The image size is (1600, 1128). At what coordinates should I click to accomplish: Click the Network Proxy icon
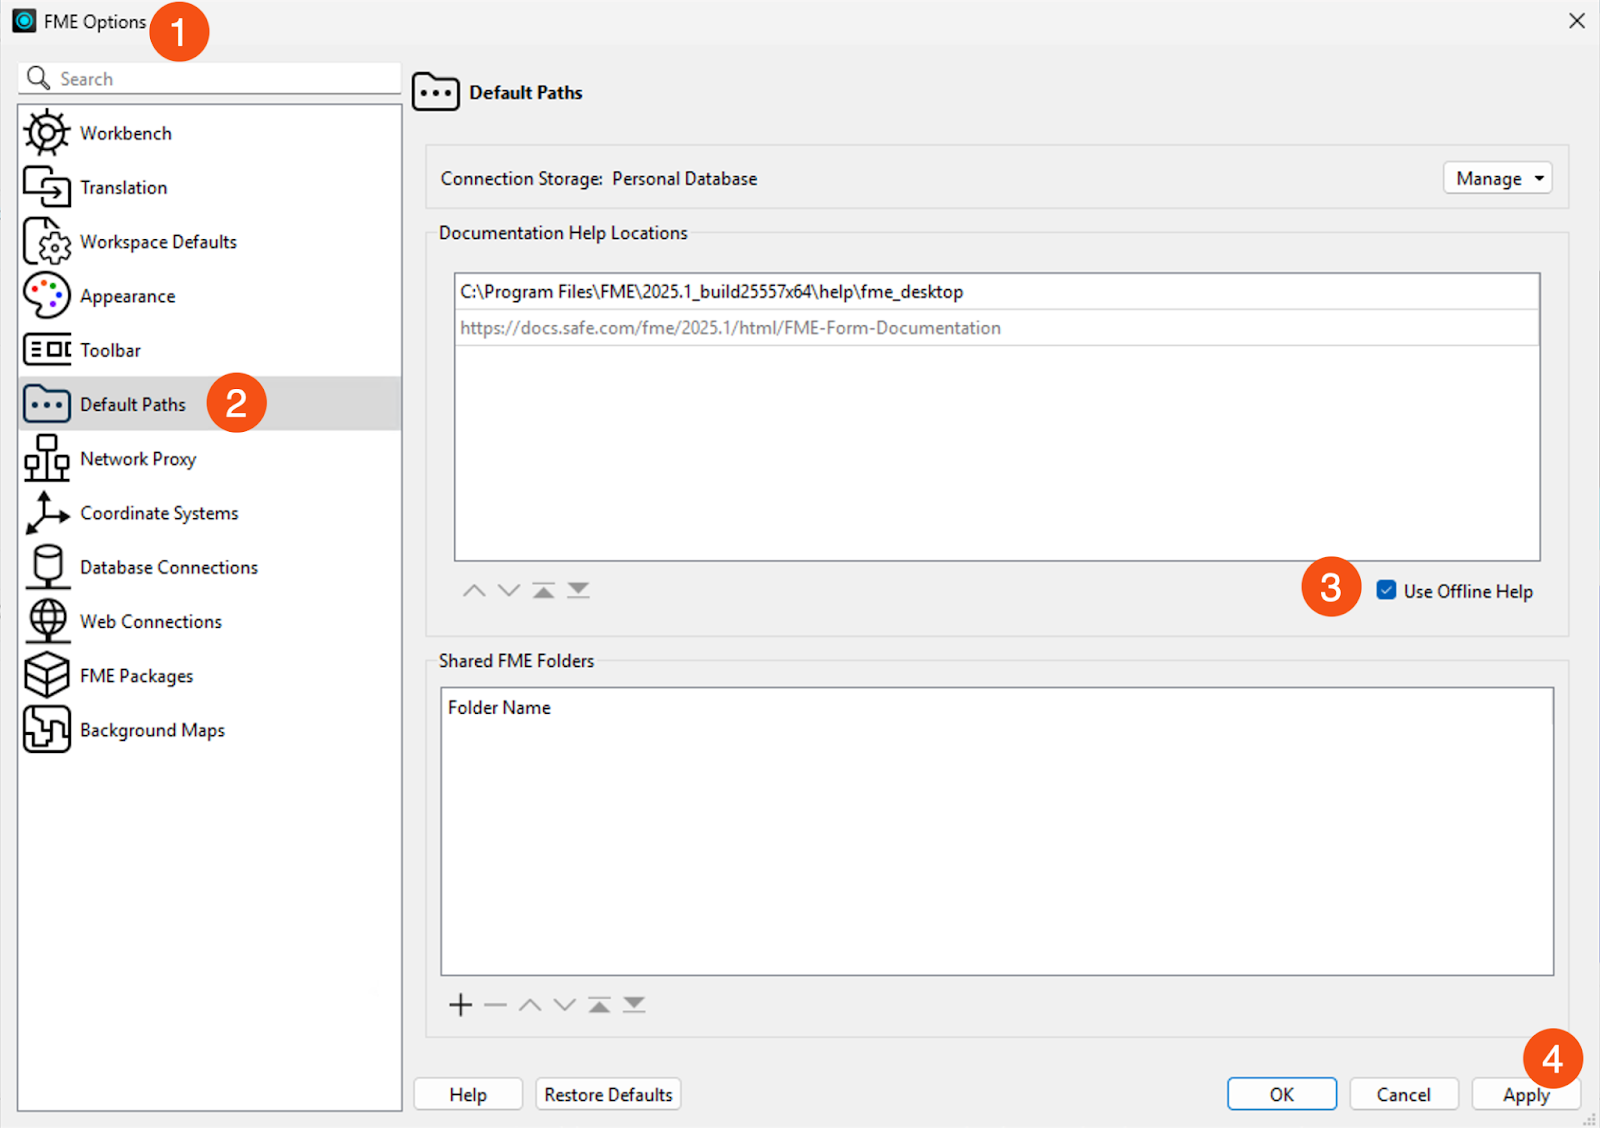[47, 458]
